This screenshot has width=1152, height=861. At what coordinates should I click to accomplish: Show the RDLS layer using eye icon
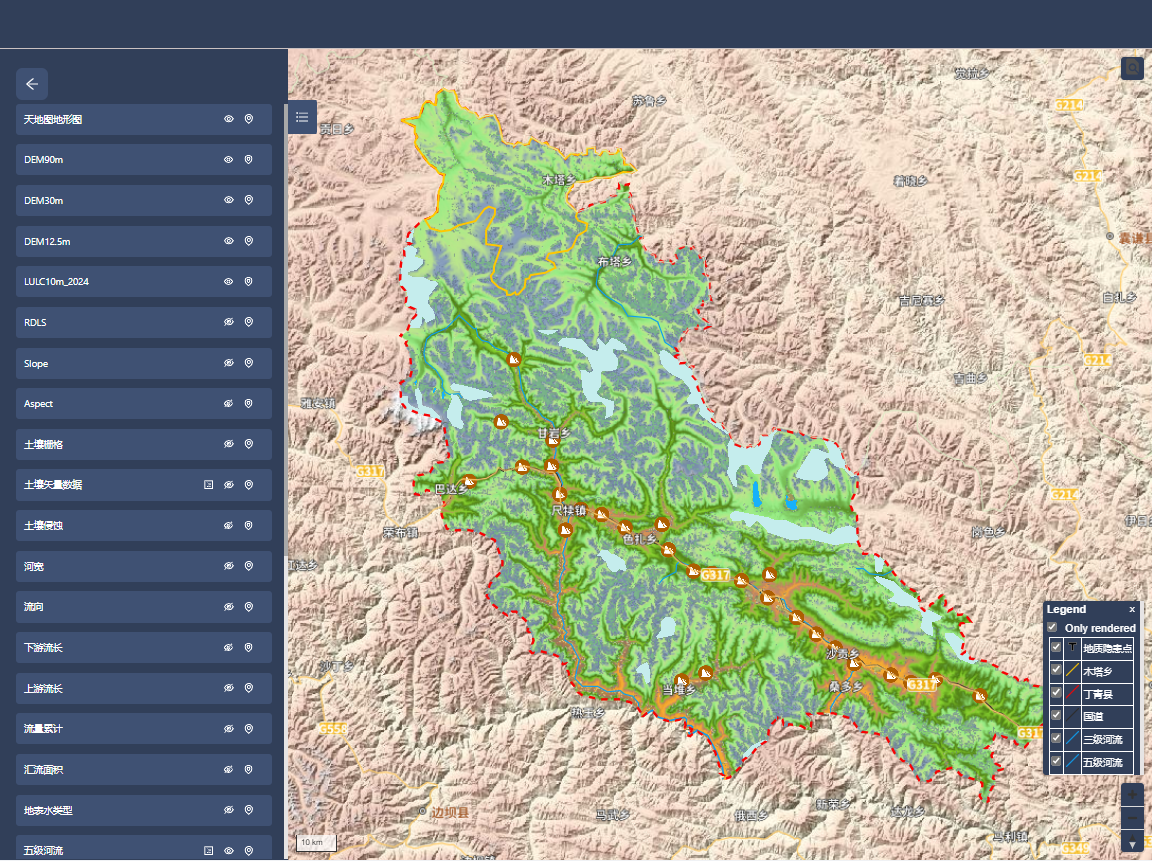228,323
